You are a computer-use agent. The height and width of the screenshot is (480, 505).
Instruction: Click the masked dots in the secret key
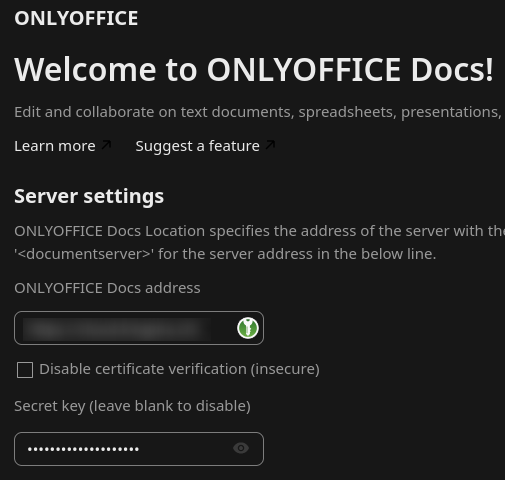[83, 449]
